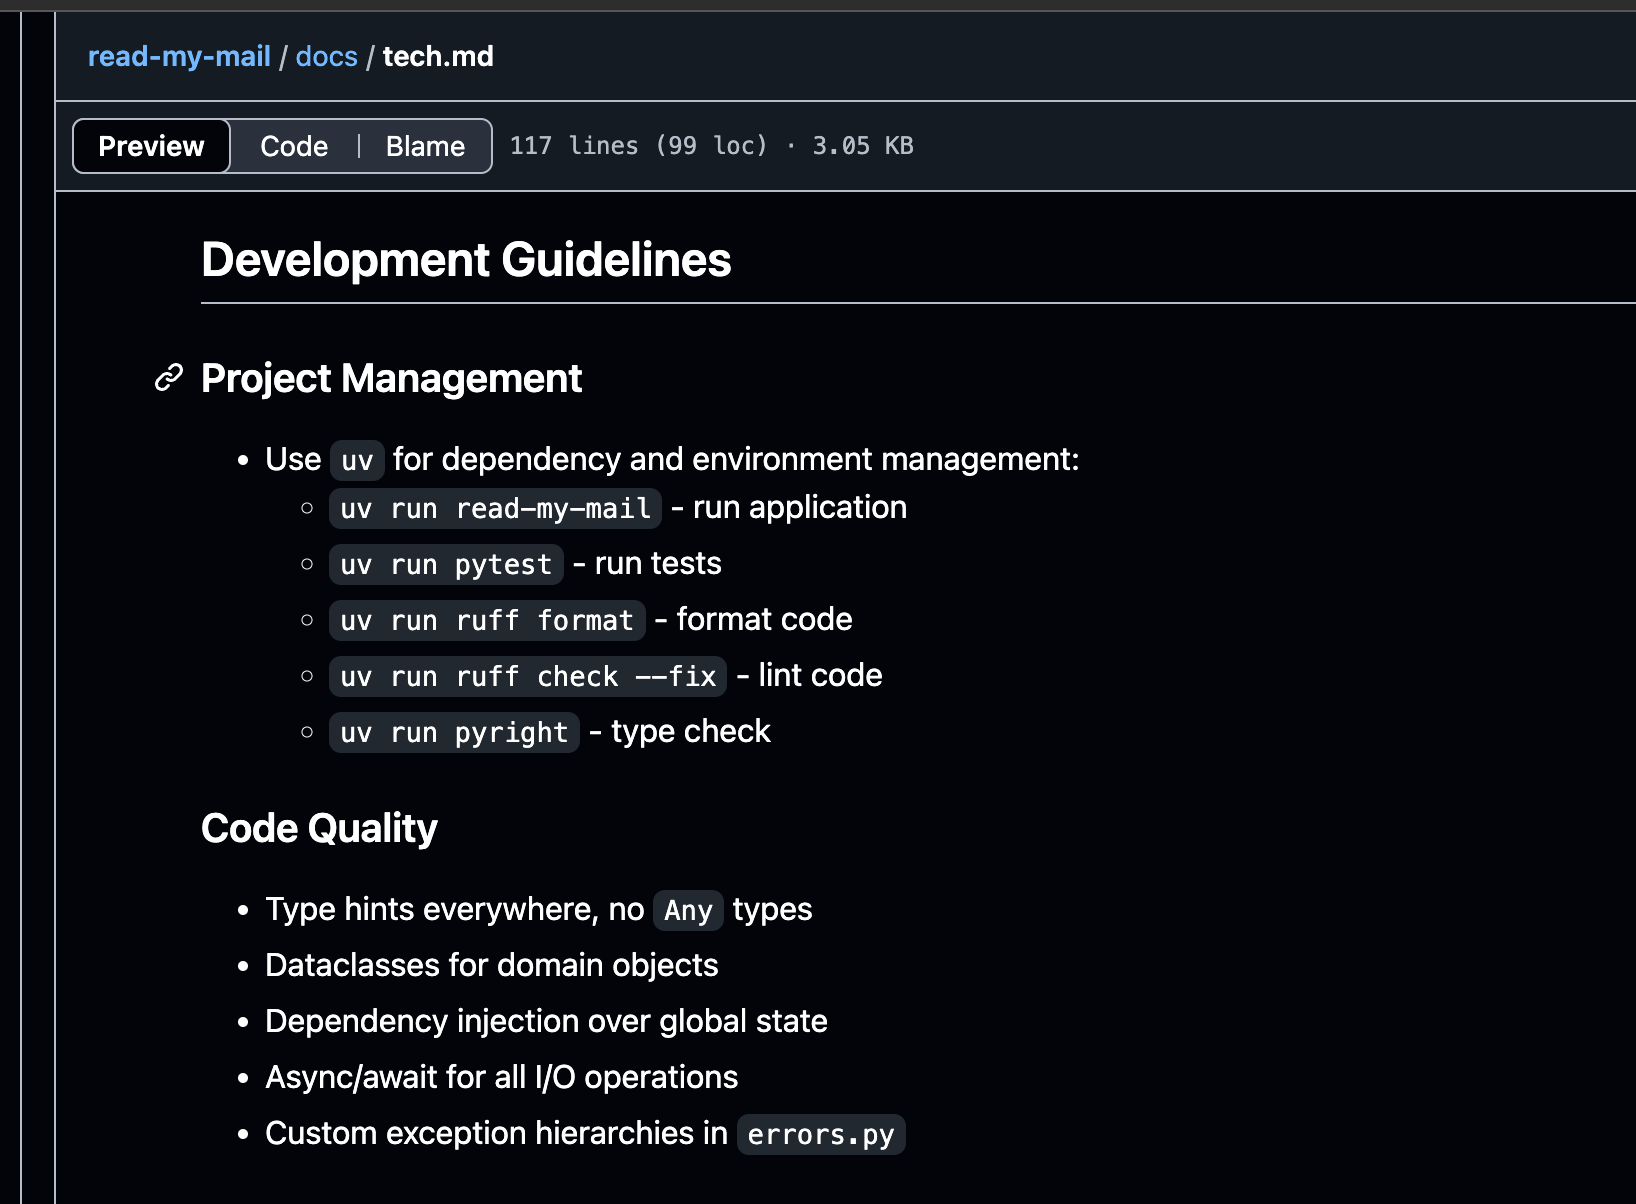The height and width of the screenshot is (1204, 1636).
Task: Click the Development Guidelines heading
Action: click(x=466, y=260)
